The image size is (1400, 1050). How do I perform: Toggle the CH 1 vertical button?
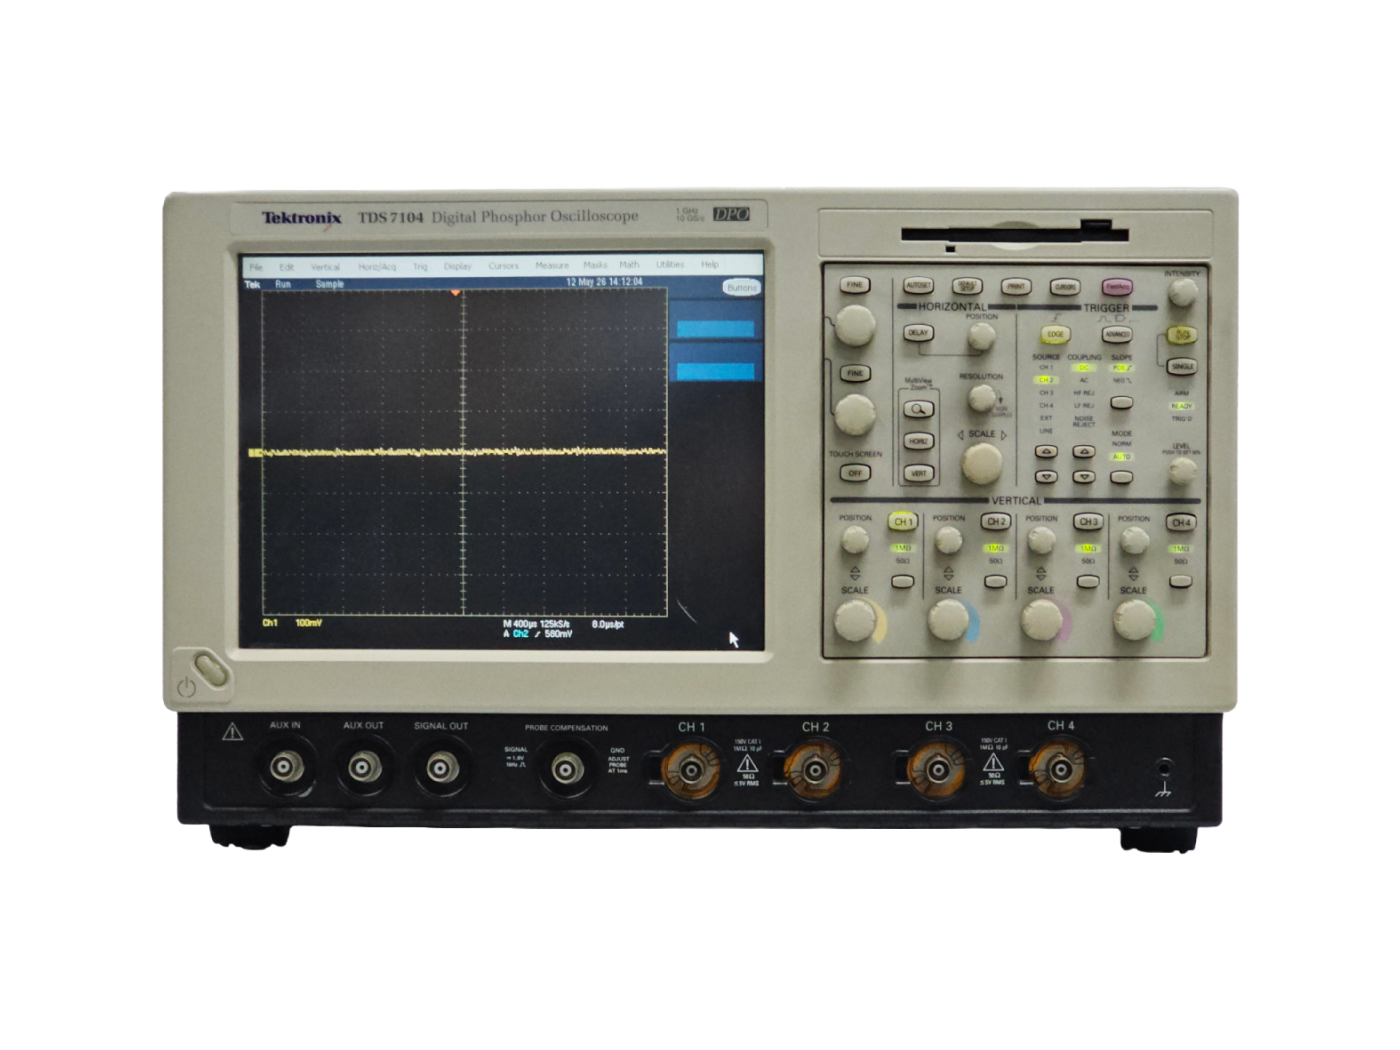(x=903, y=522)
